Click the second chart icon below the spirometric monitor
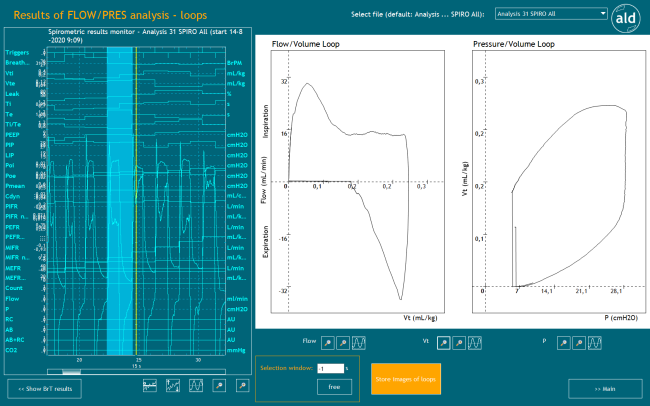The image size is (650, 406). pyautogui.click(x=172, y=385)
